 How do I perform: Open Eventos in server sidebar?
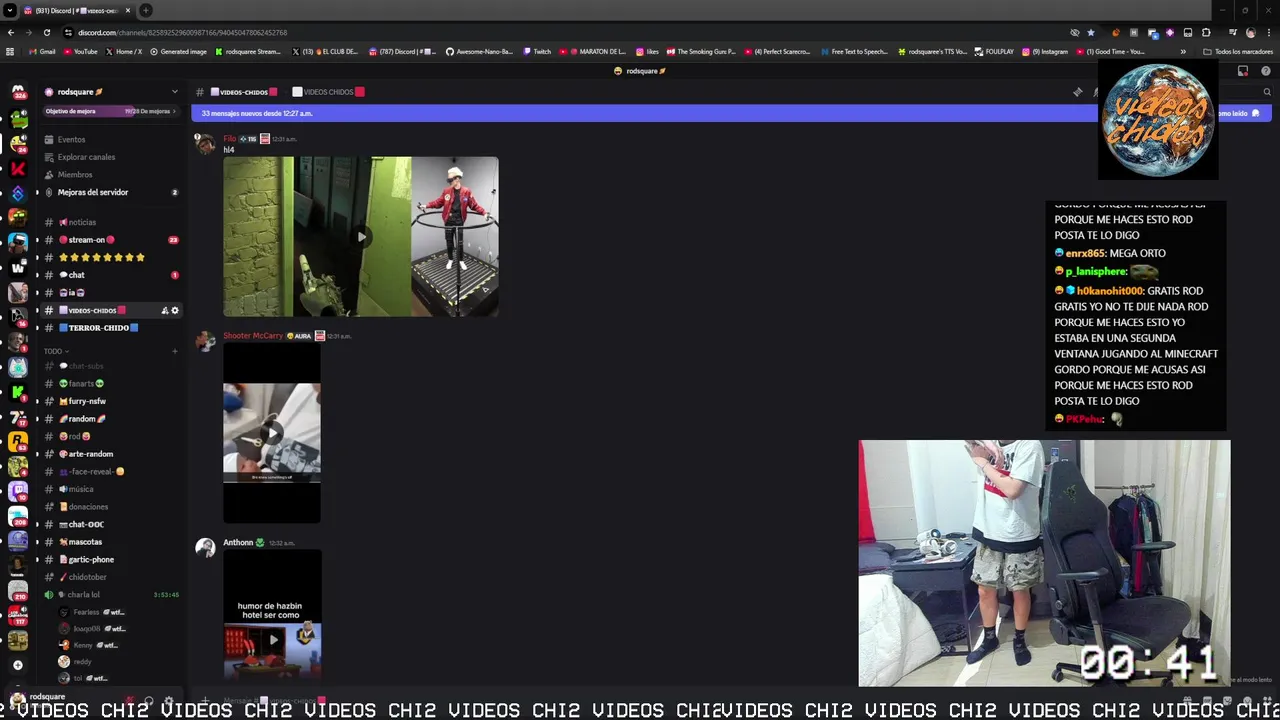tap(112, 139)
